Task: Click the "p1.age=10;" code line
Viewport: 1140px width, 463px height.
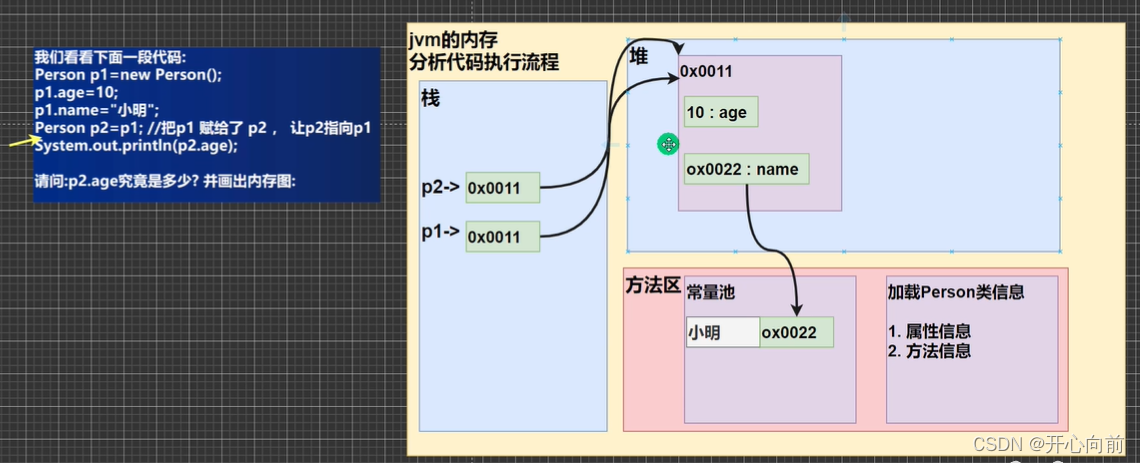Action: point(76,93)
